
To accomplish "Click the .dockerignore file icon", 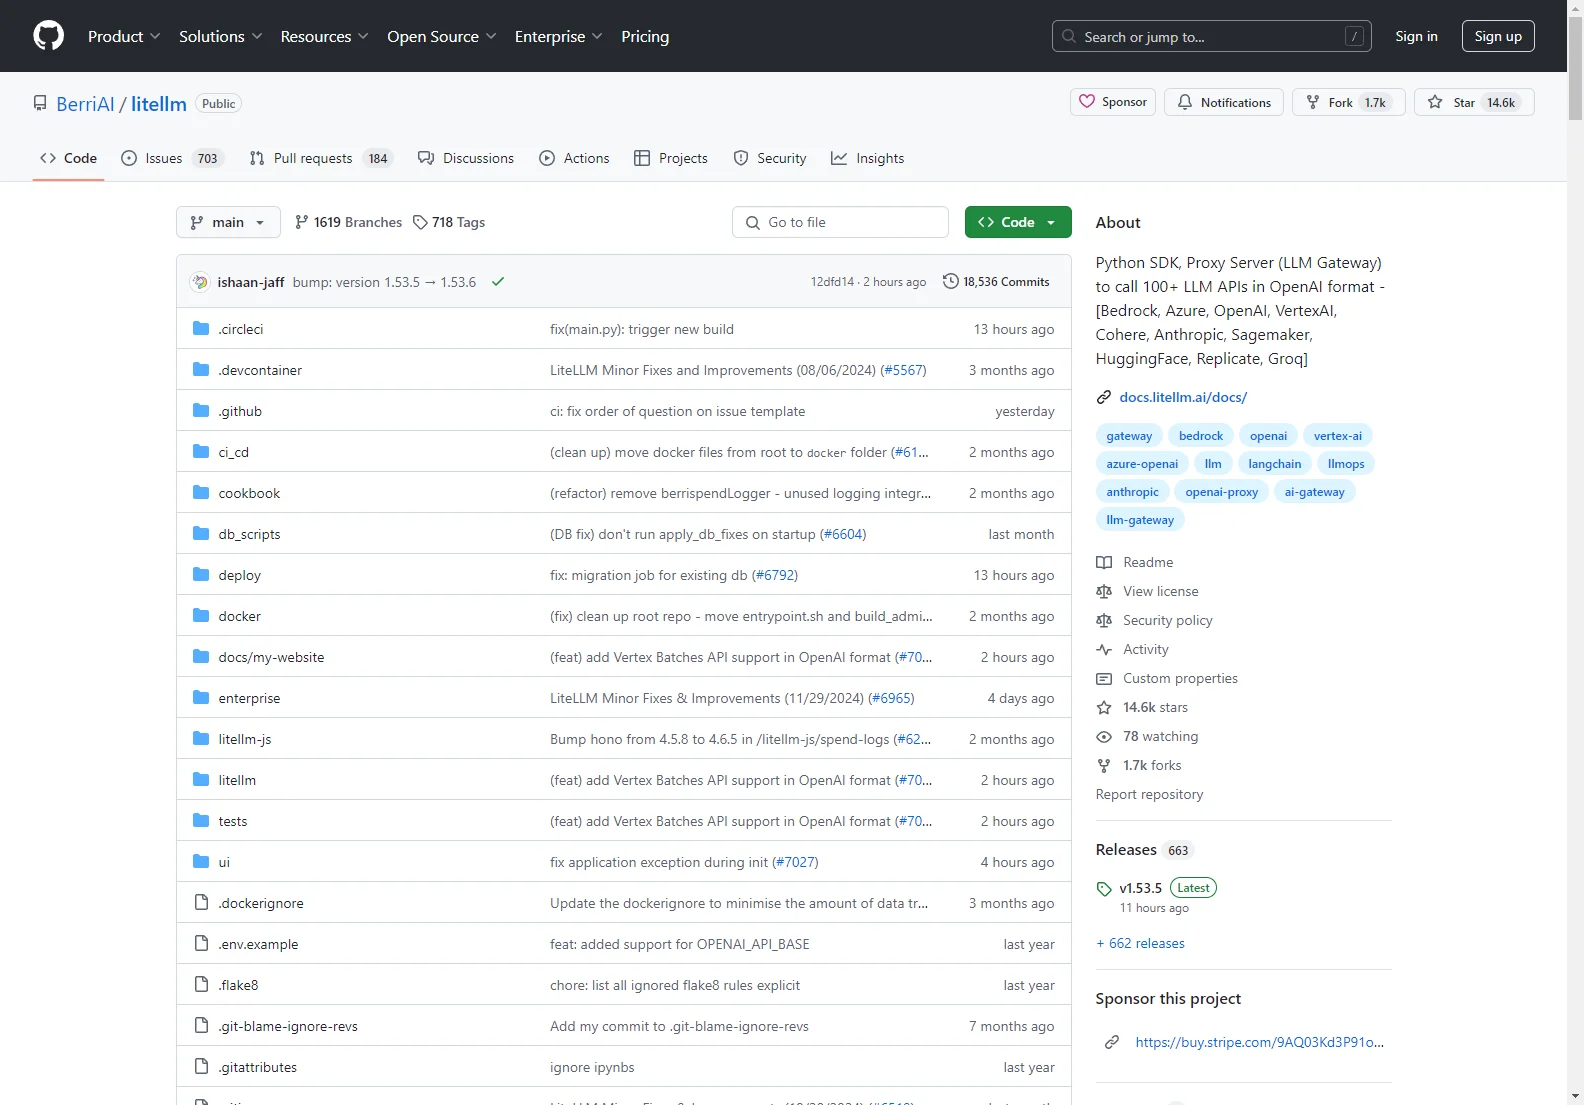I will [x=201, y=902].
